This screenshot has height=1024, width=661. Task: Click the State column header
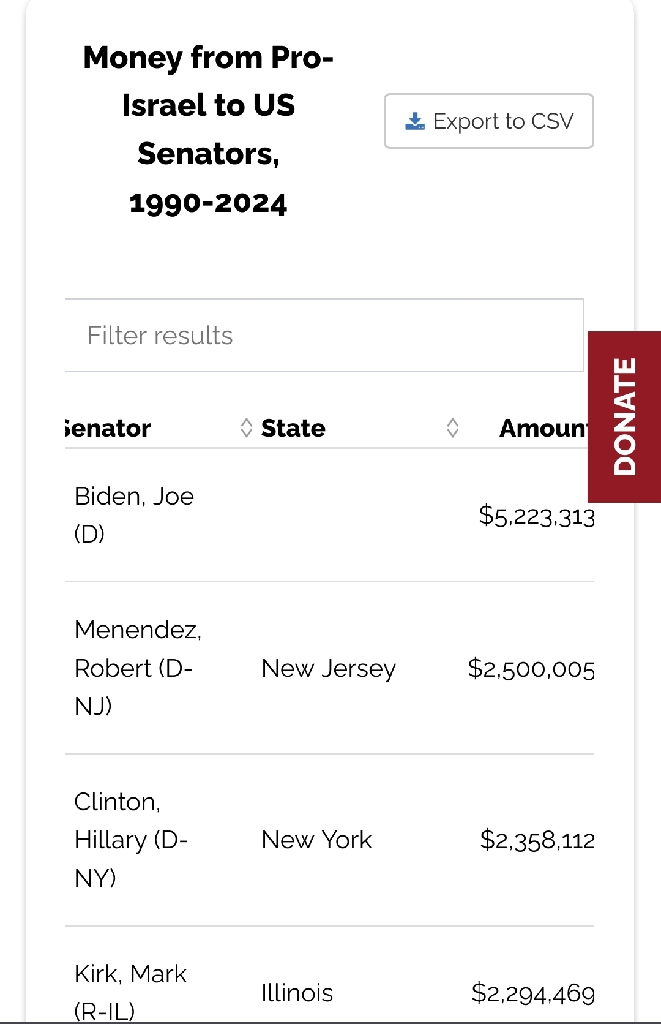click(293, 428)
